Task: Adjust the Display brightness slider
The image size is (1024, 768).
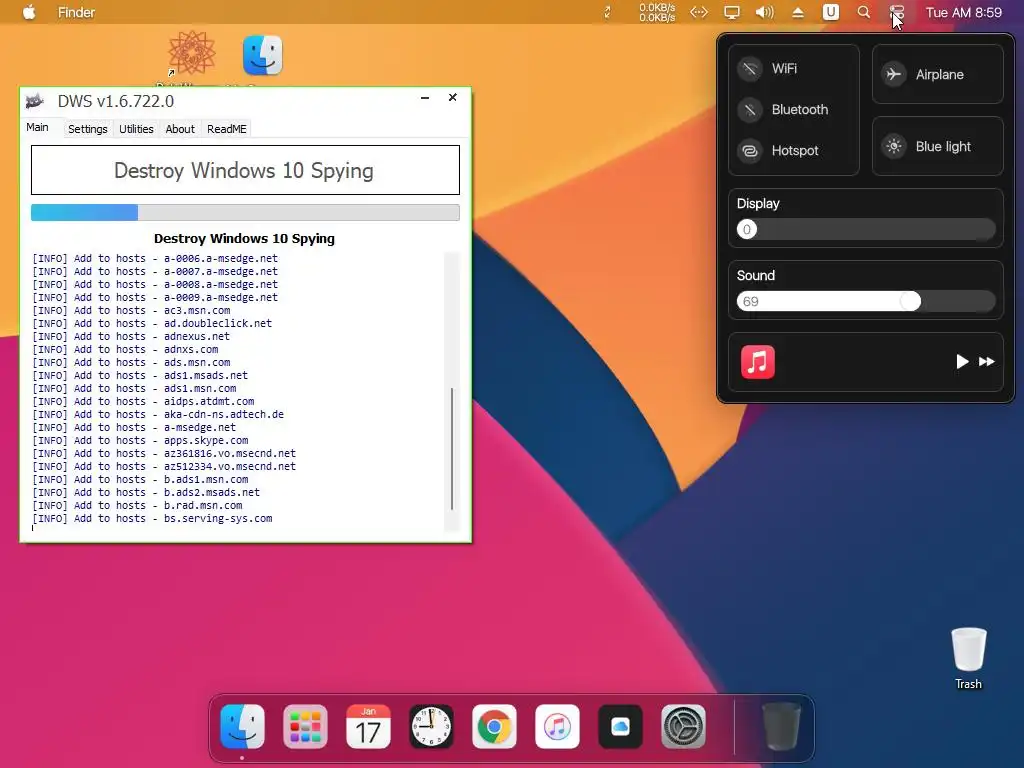Action: (x=866, y=229)
